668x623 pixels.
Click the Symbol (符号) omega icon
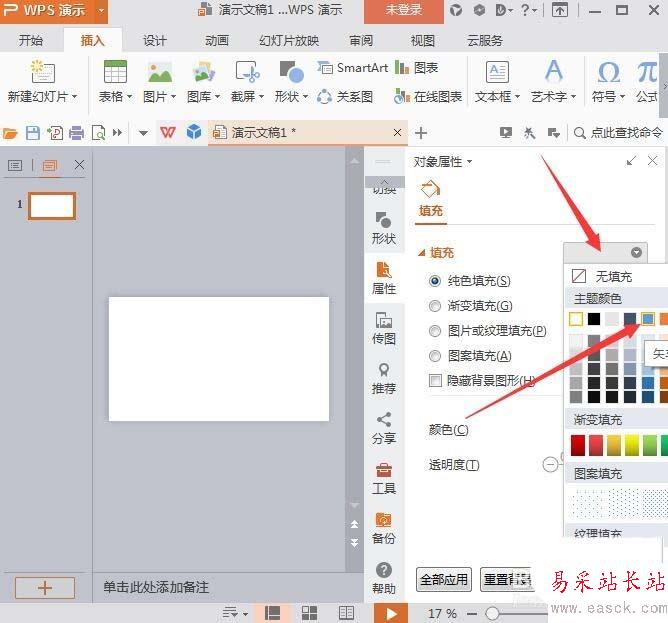click(608, 72)
